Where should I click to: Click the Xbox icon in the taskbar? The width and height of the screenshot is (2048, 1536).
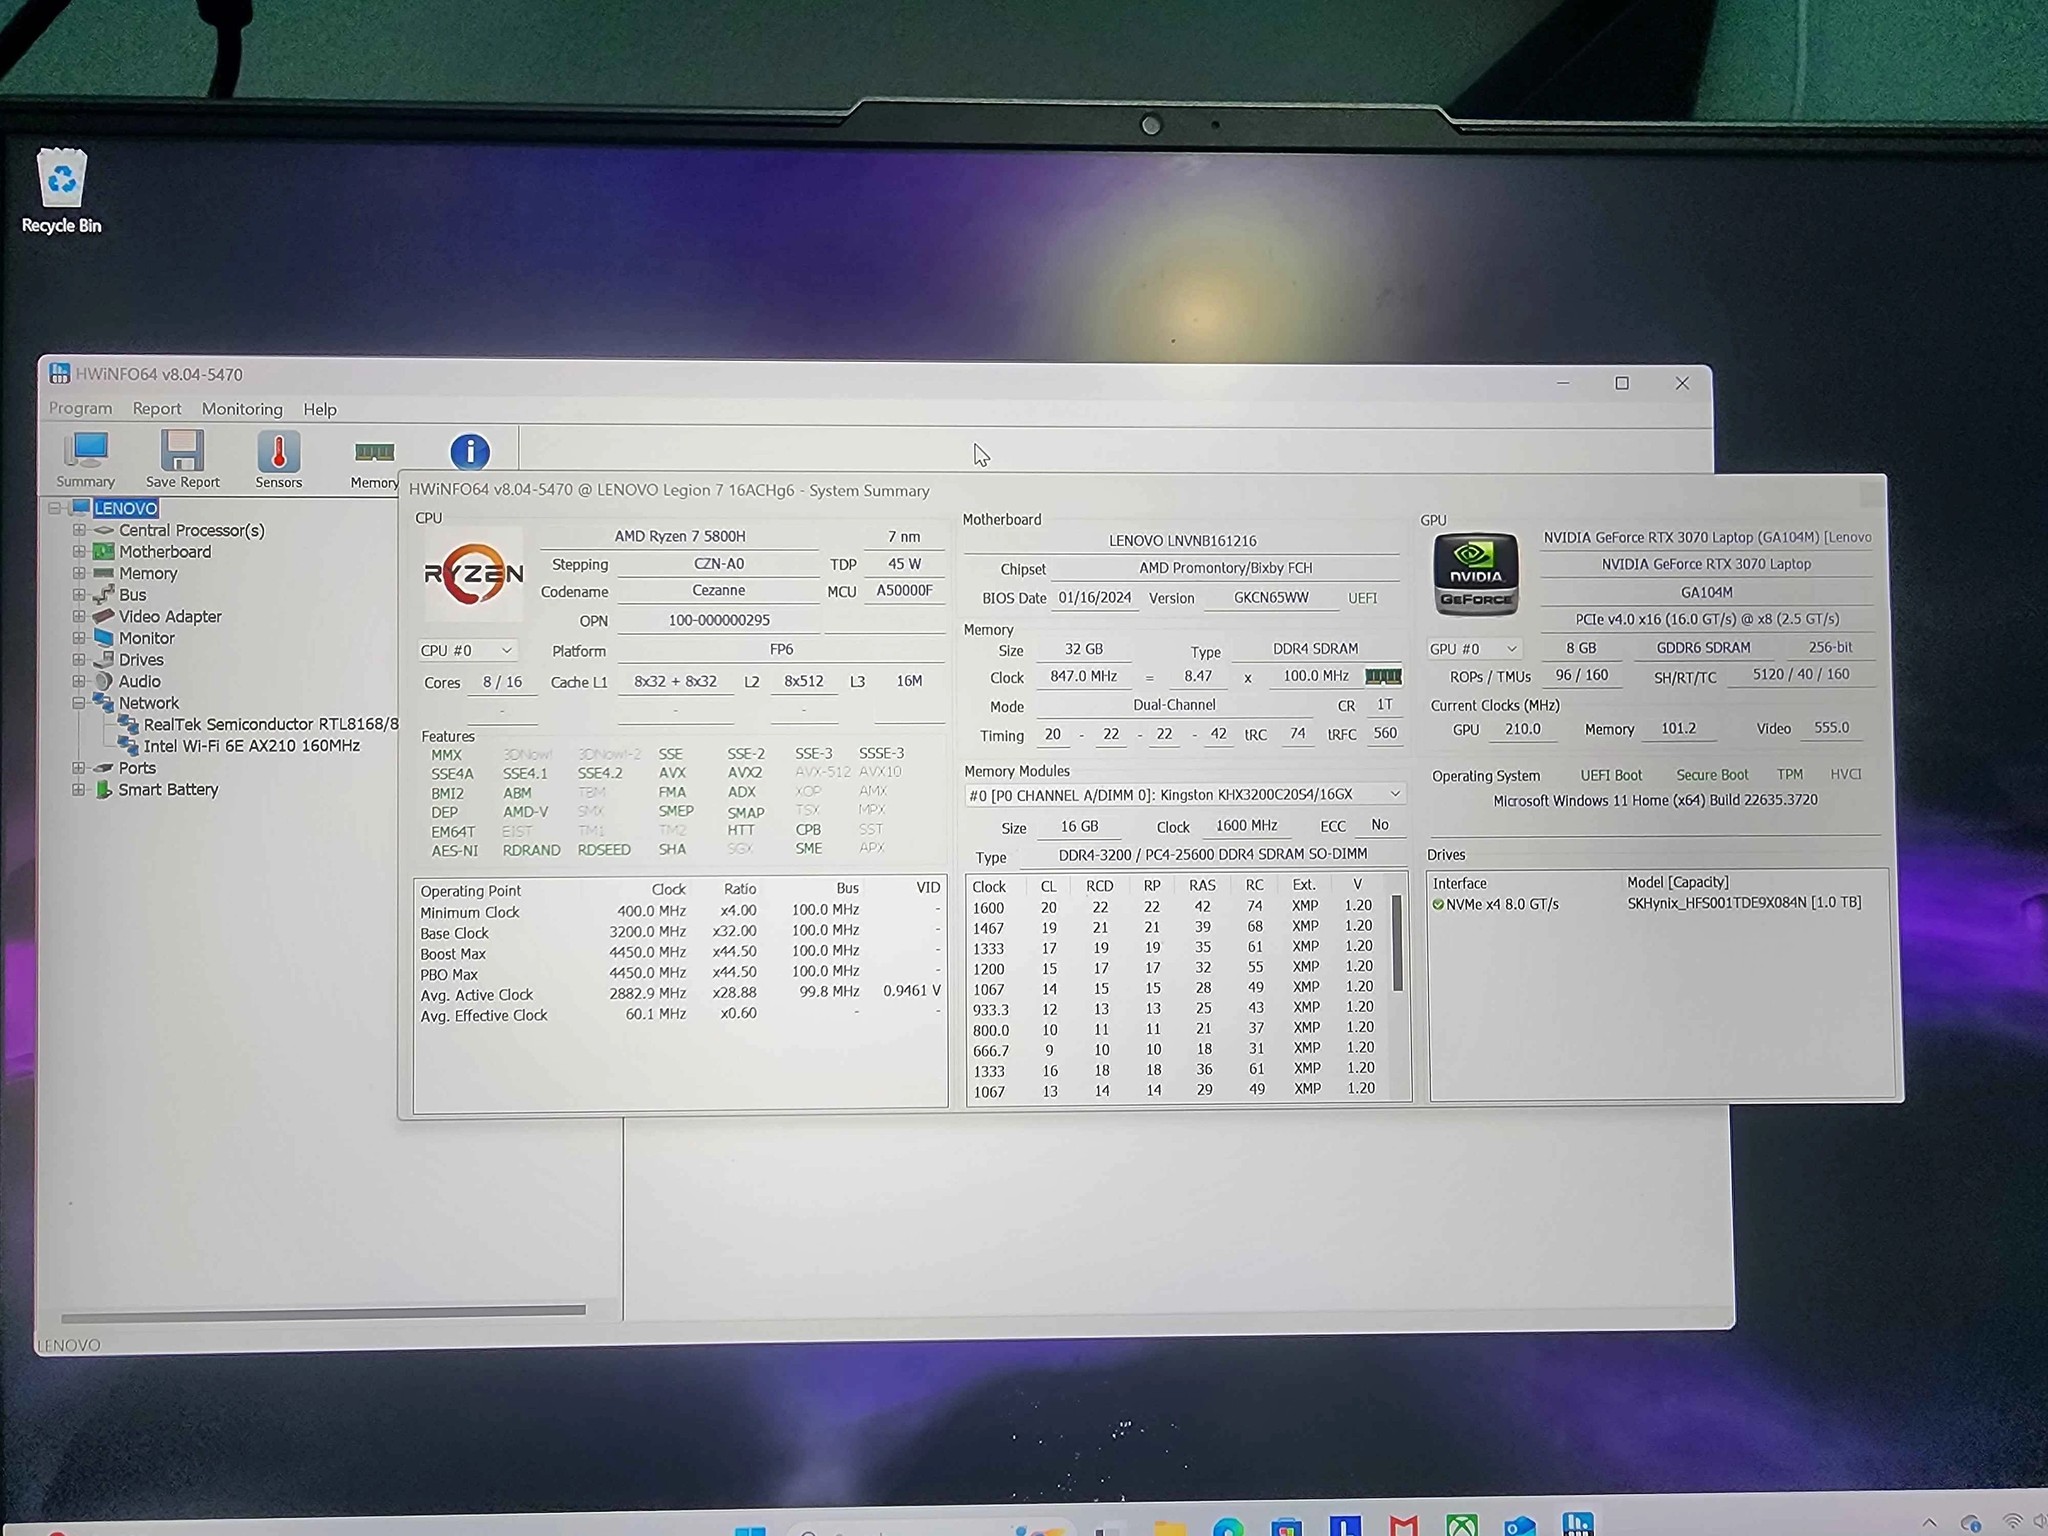tap(1461, 1524)
